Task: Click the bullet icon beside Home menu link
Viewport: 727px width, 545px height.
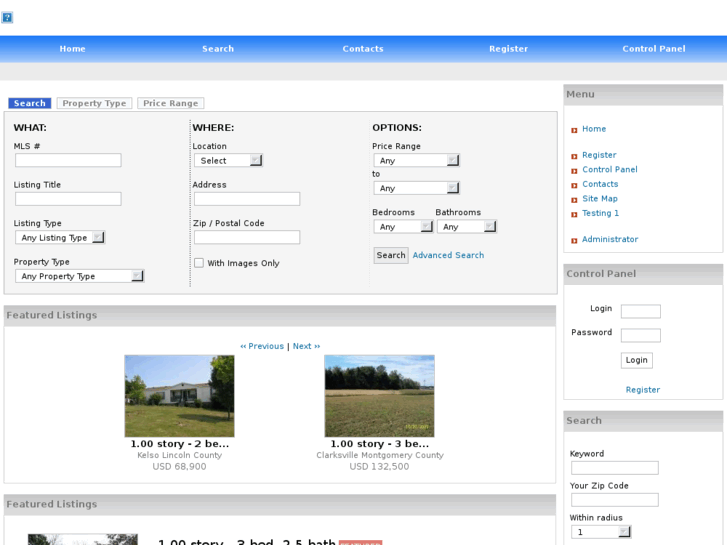Action: tap(574, 130)
